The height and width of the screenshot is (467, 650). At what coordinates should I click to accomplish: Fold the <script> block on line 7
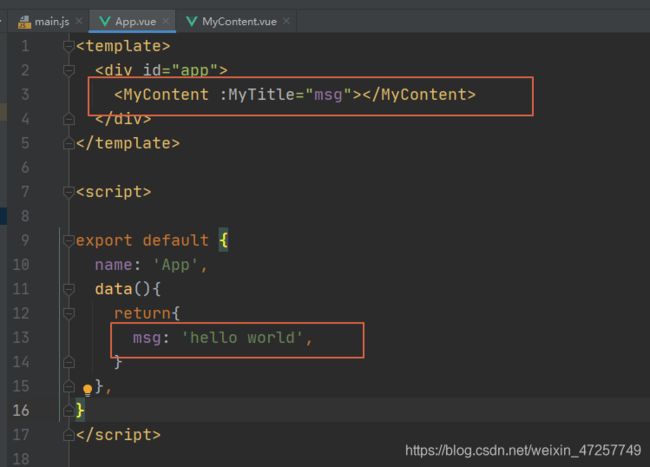(x=68, y=191)
